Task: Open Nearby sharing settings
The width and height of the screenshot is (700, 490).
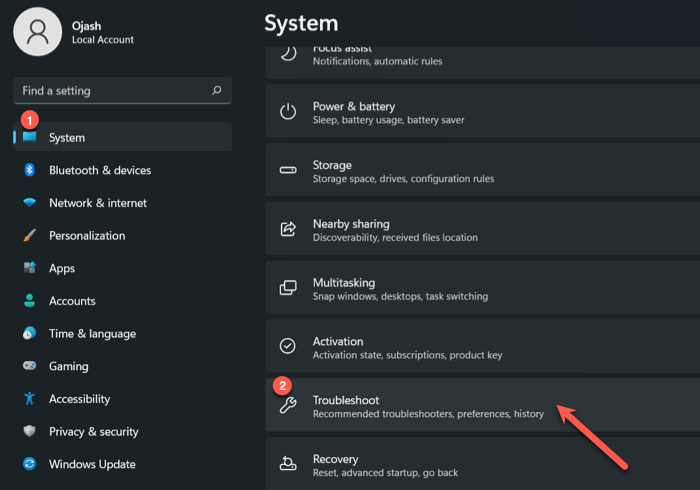Action: click(x=483, y=229)
